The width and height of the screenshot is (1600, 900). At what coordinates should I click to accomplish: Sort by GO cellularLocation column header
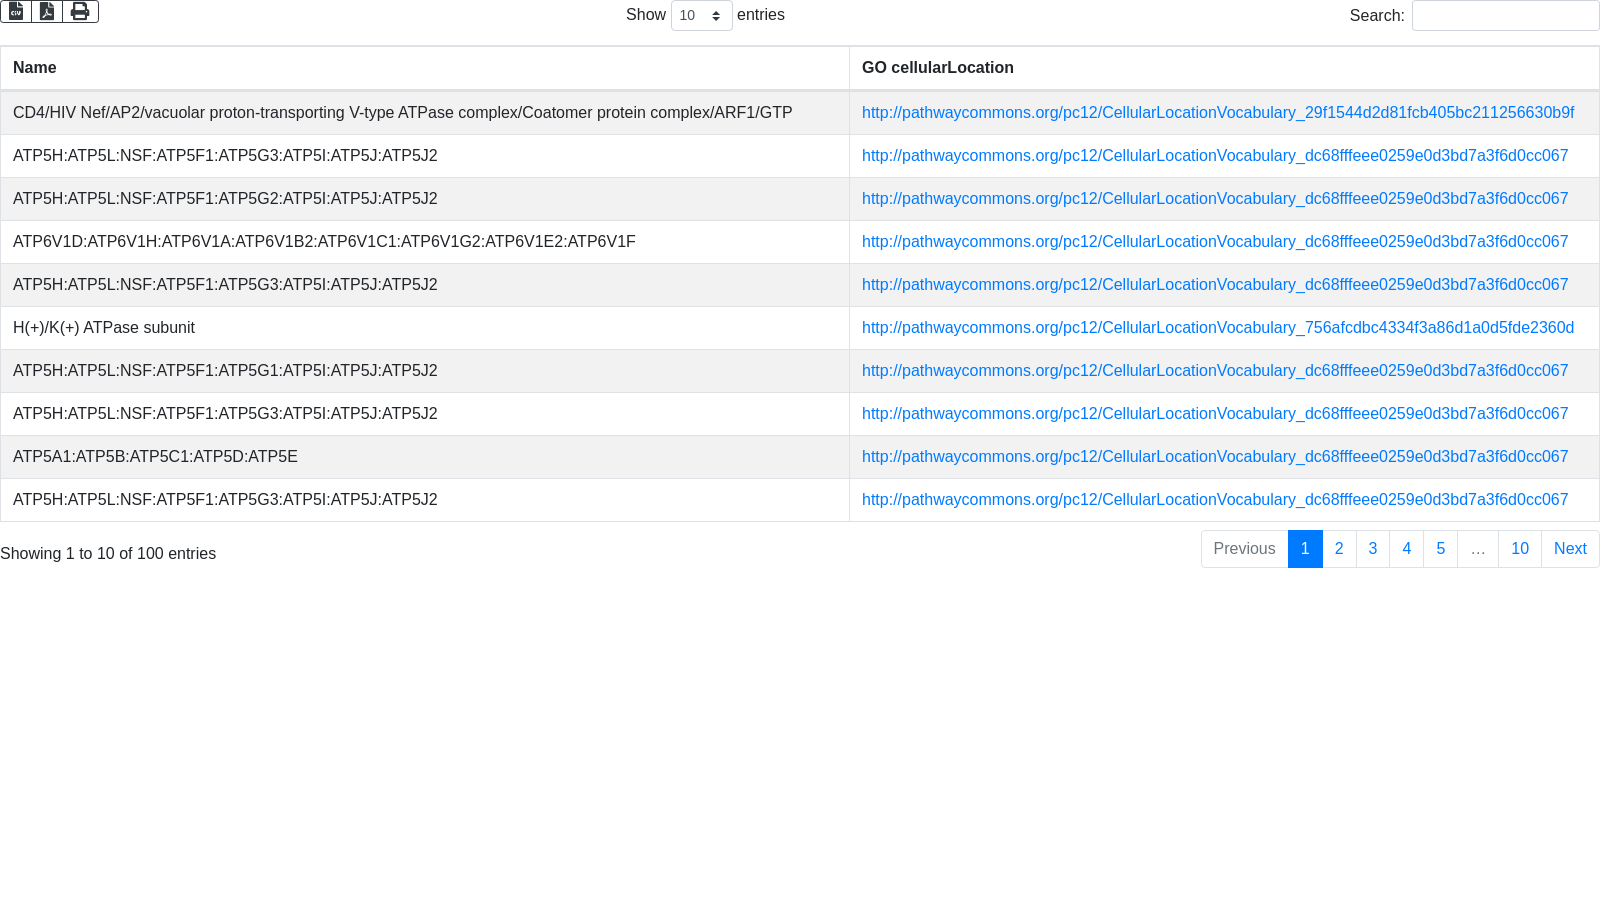pos(1224,68)
